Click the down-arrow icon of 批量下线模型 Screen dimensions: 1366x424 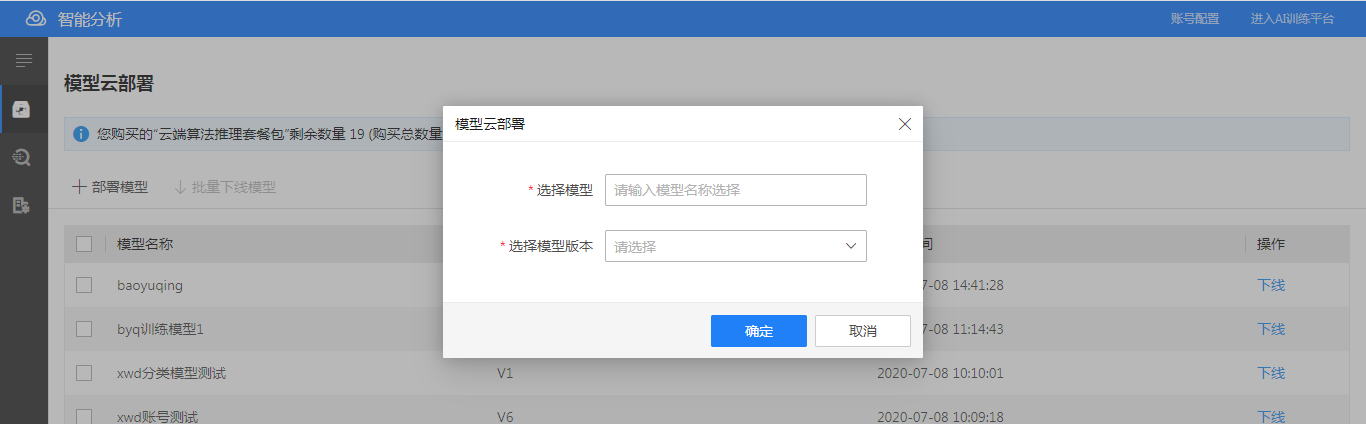tap(180, 187)
